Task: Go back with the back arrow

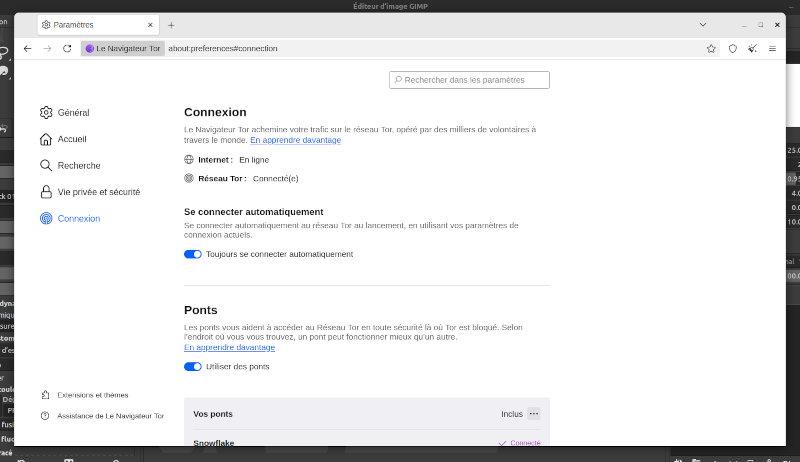Action: point(28,48)
